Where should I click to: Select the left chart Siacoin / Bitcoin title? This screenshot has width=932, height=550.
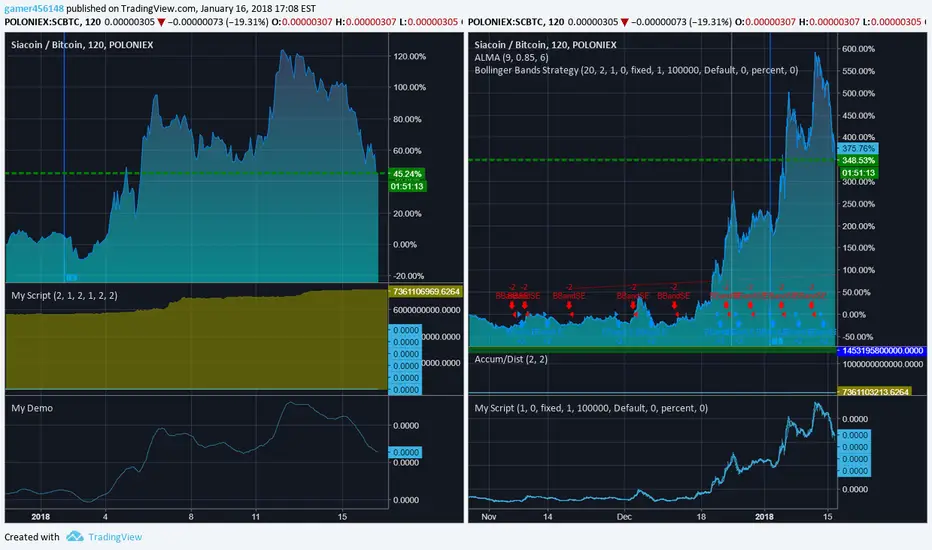coord(82,45)
